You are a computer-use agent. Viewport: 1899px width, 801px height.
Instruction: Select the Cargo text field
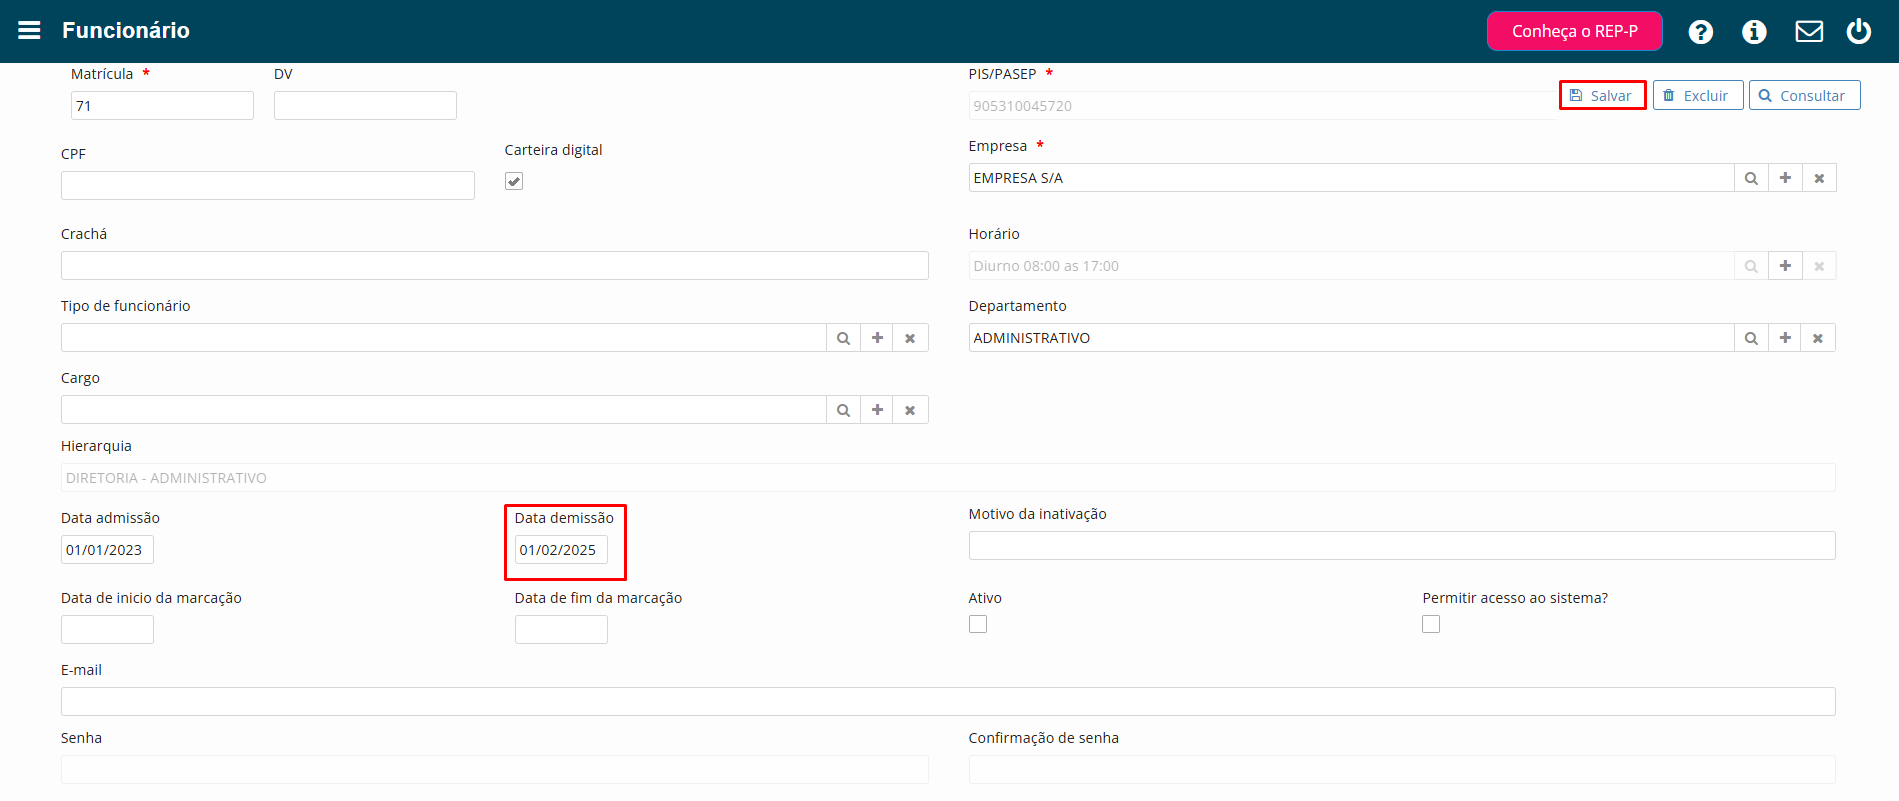pos(443,410)
